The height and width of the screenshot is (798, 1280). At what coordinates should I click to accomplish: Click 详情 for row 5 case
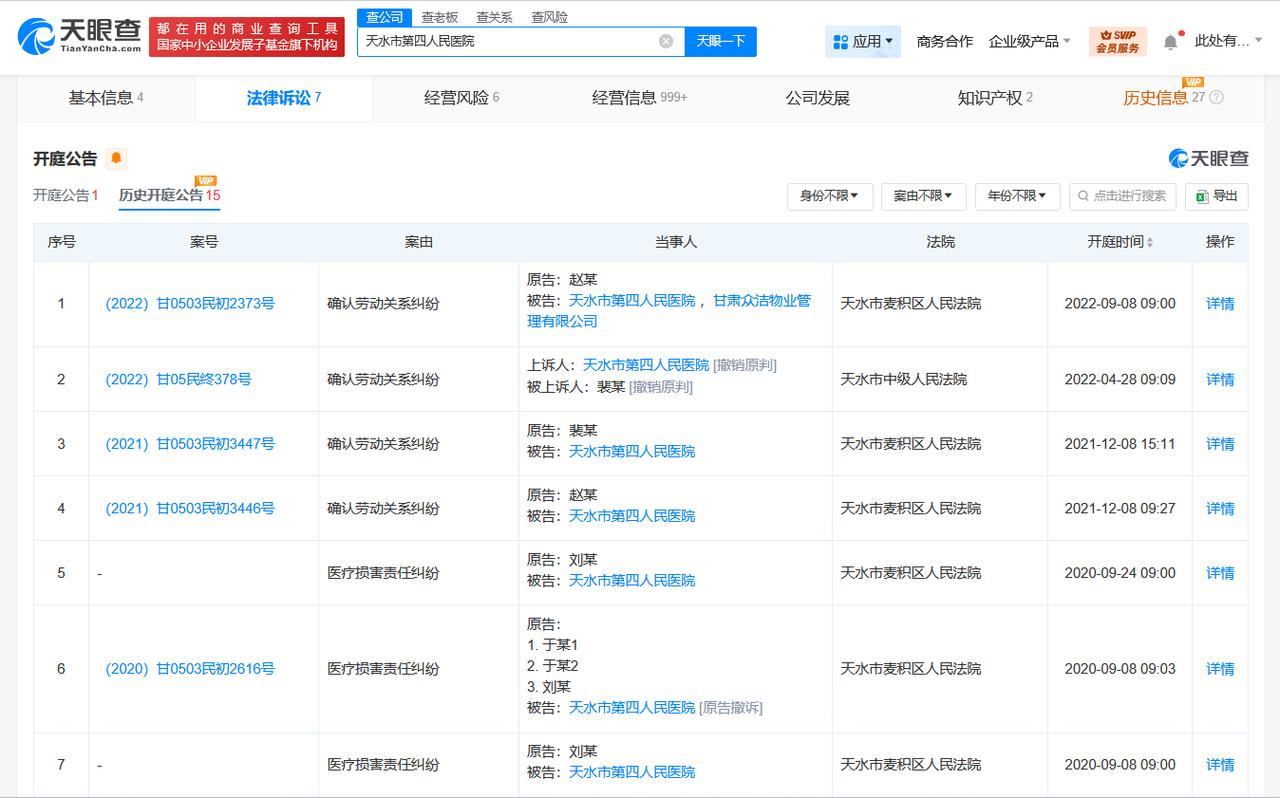[1220, 573]
